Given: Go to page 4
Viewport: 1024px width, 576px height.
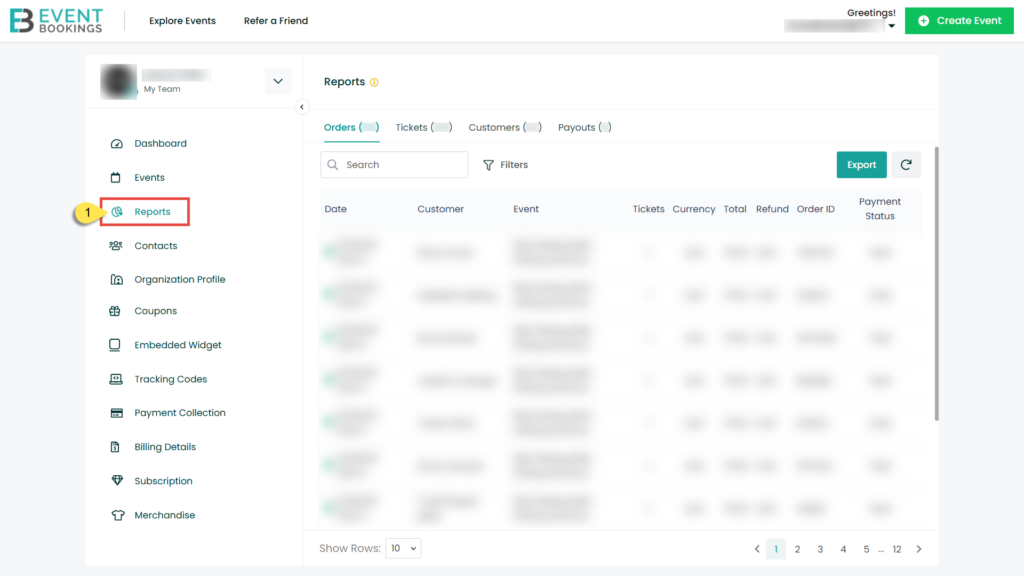Looking at the screenshot, I should [x=843, y=549].
